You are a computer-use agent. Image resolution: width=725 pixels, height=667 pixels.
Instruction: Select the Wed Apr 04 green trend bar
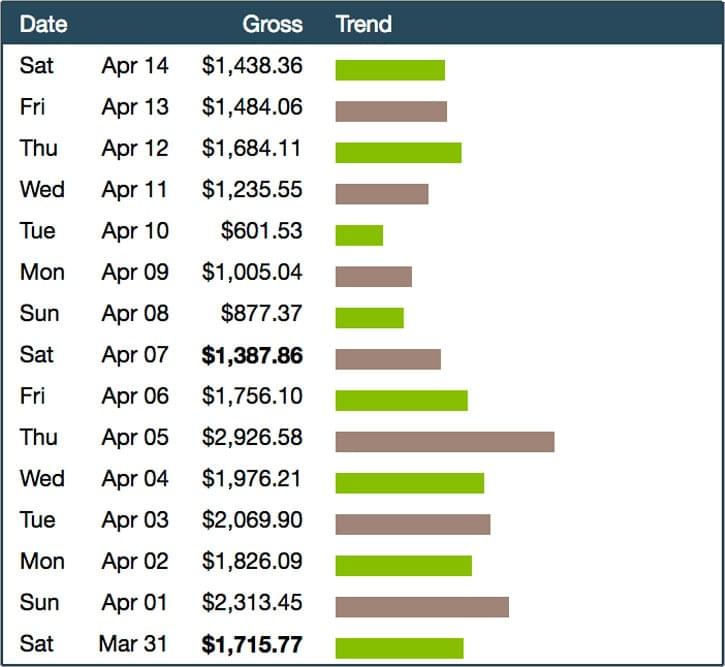tap(410, 483)
